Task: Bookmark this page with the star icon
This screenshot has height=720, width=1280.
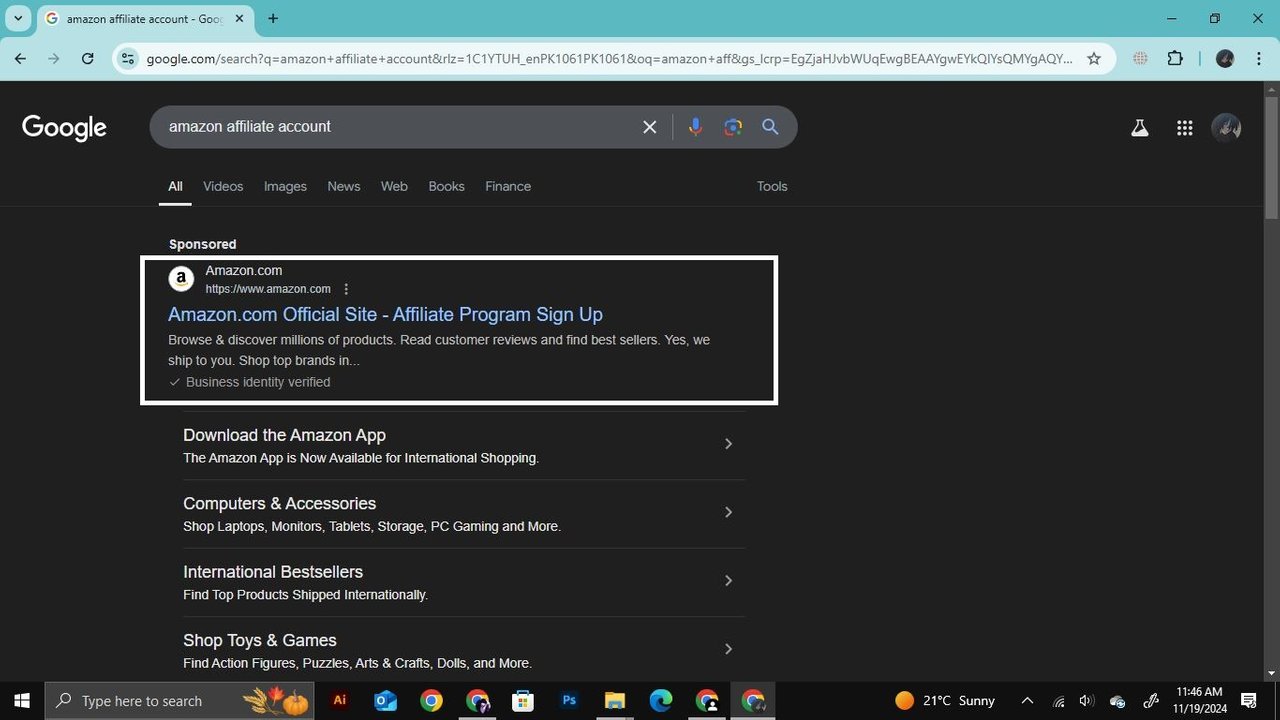Action: [1094, 59]
